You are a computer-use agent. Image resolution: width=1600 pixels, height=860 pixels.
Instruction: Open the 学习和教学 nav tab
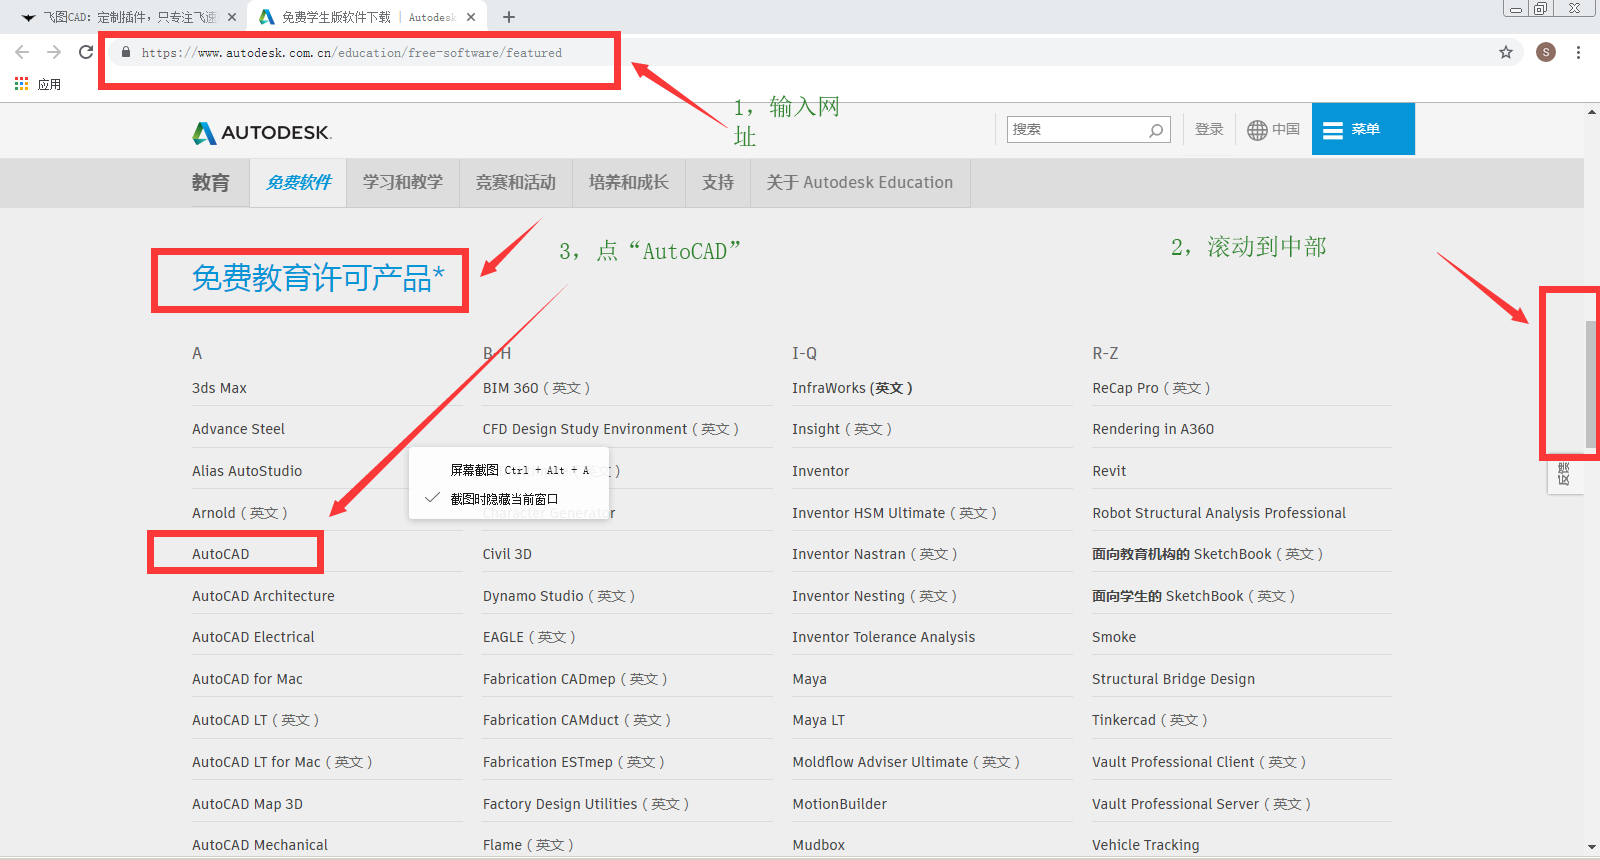[403, 182]
